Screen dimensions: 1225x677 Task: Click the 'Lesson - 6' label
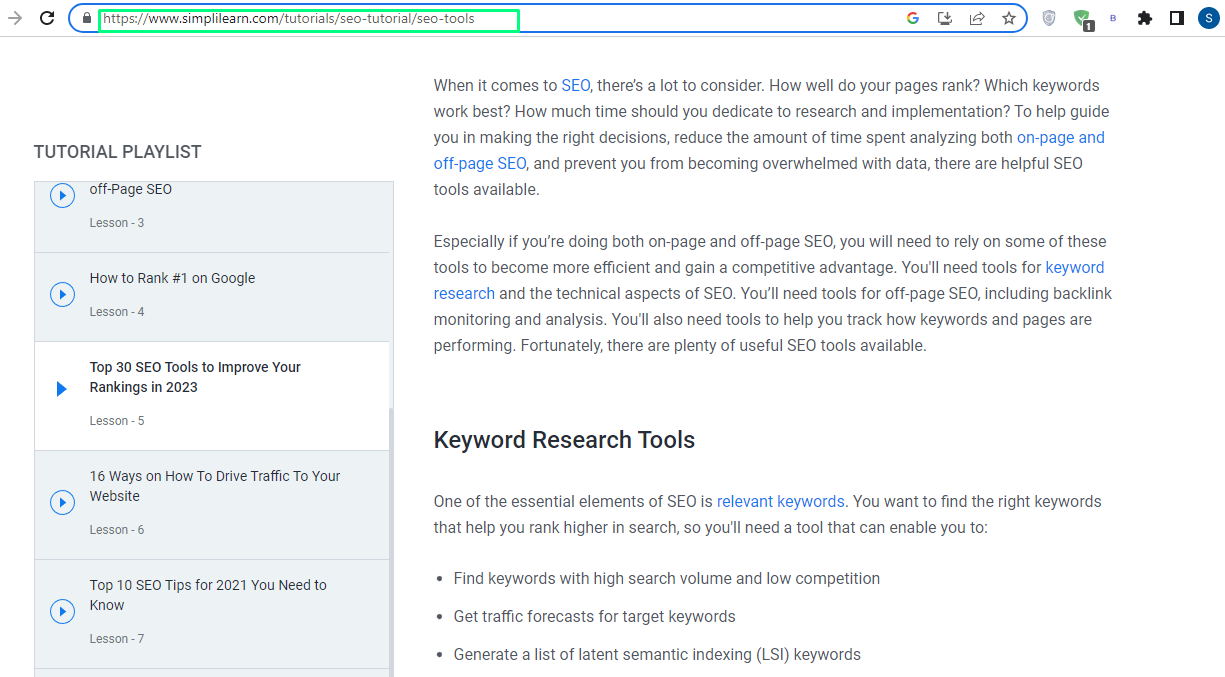click(117, 530)
